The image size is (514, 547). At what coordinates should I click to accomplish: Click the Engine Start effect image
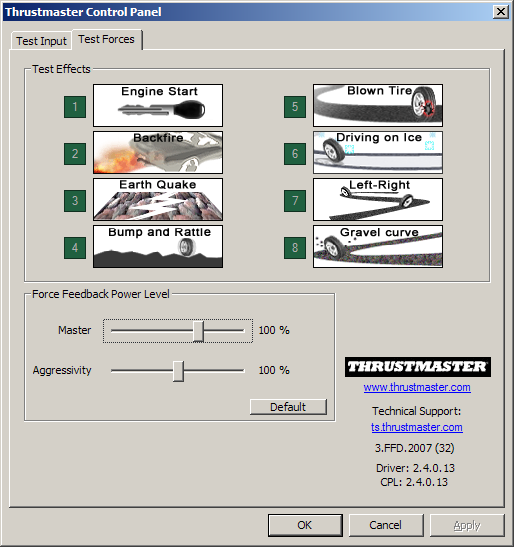[x=158, y=105]
